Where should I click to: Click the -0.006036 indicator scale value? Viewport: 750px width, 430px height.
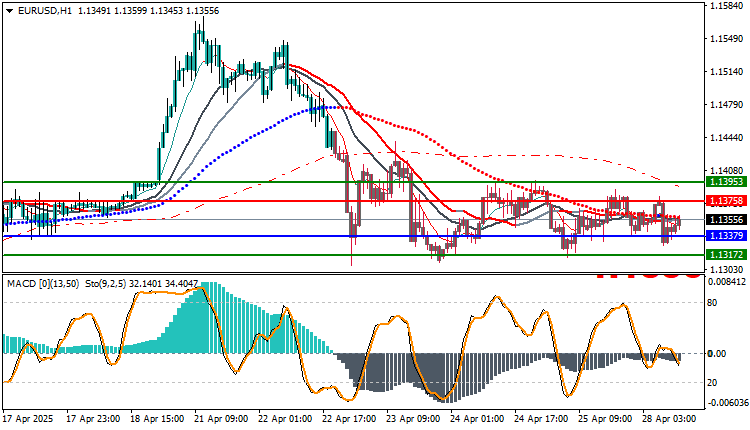click(726, 403)
